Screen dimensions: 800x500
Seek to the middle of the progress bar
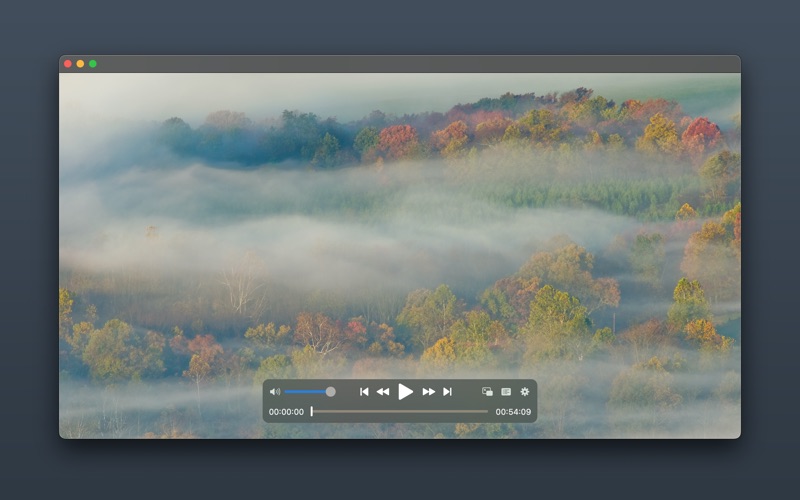[x=400, y=411]
